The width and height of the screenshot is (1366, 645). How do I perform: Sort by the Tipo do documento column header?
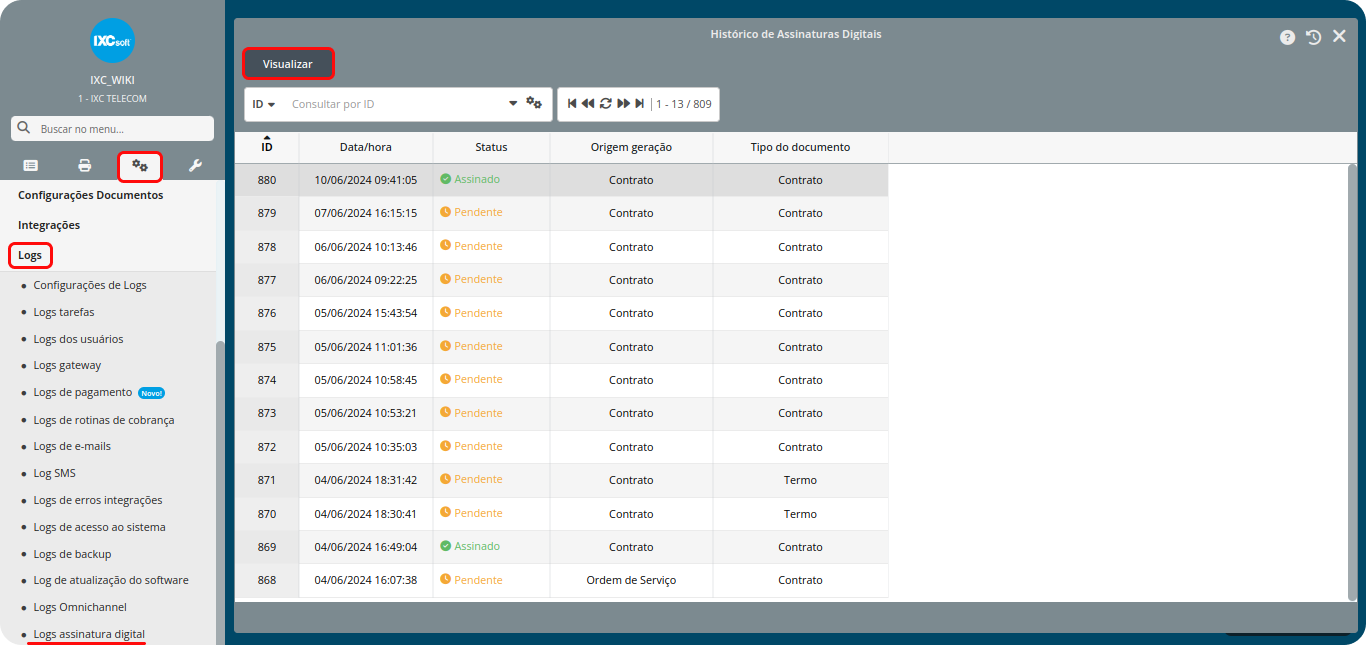800,147
